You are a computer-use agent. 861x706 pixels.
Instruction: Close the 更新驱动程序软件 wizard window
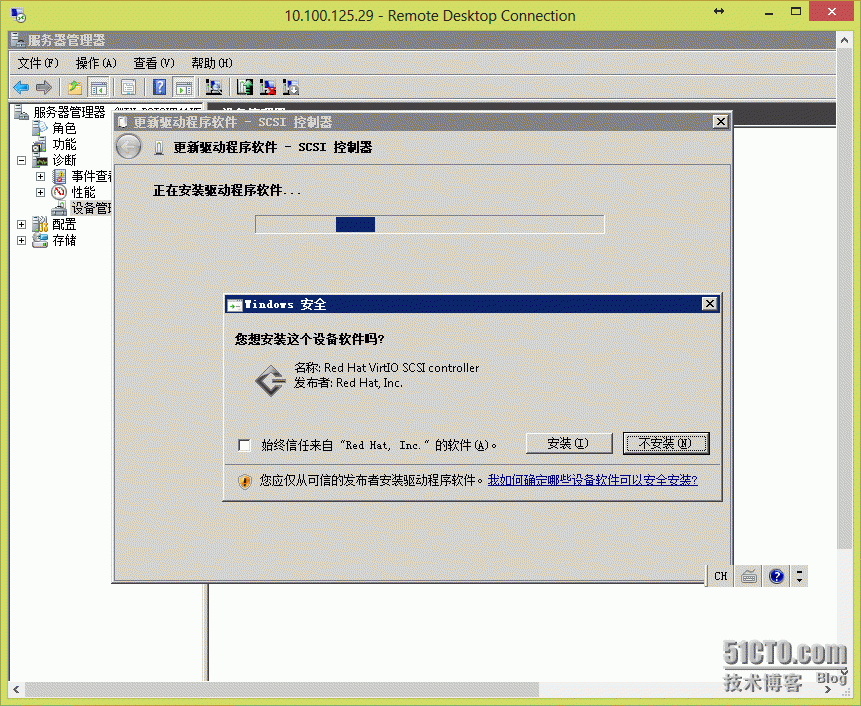(x=720, y=121)
